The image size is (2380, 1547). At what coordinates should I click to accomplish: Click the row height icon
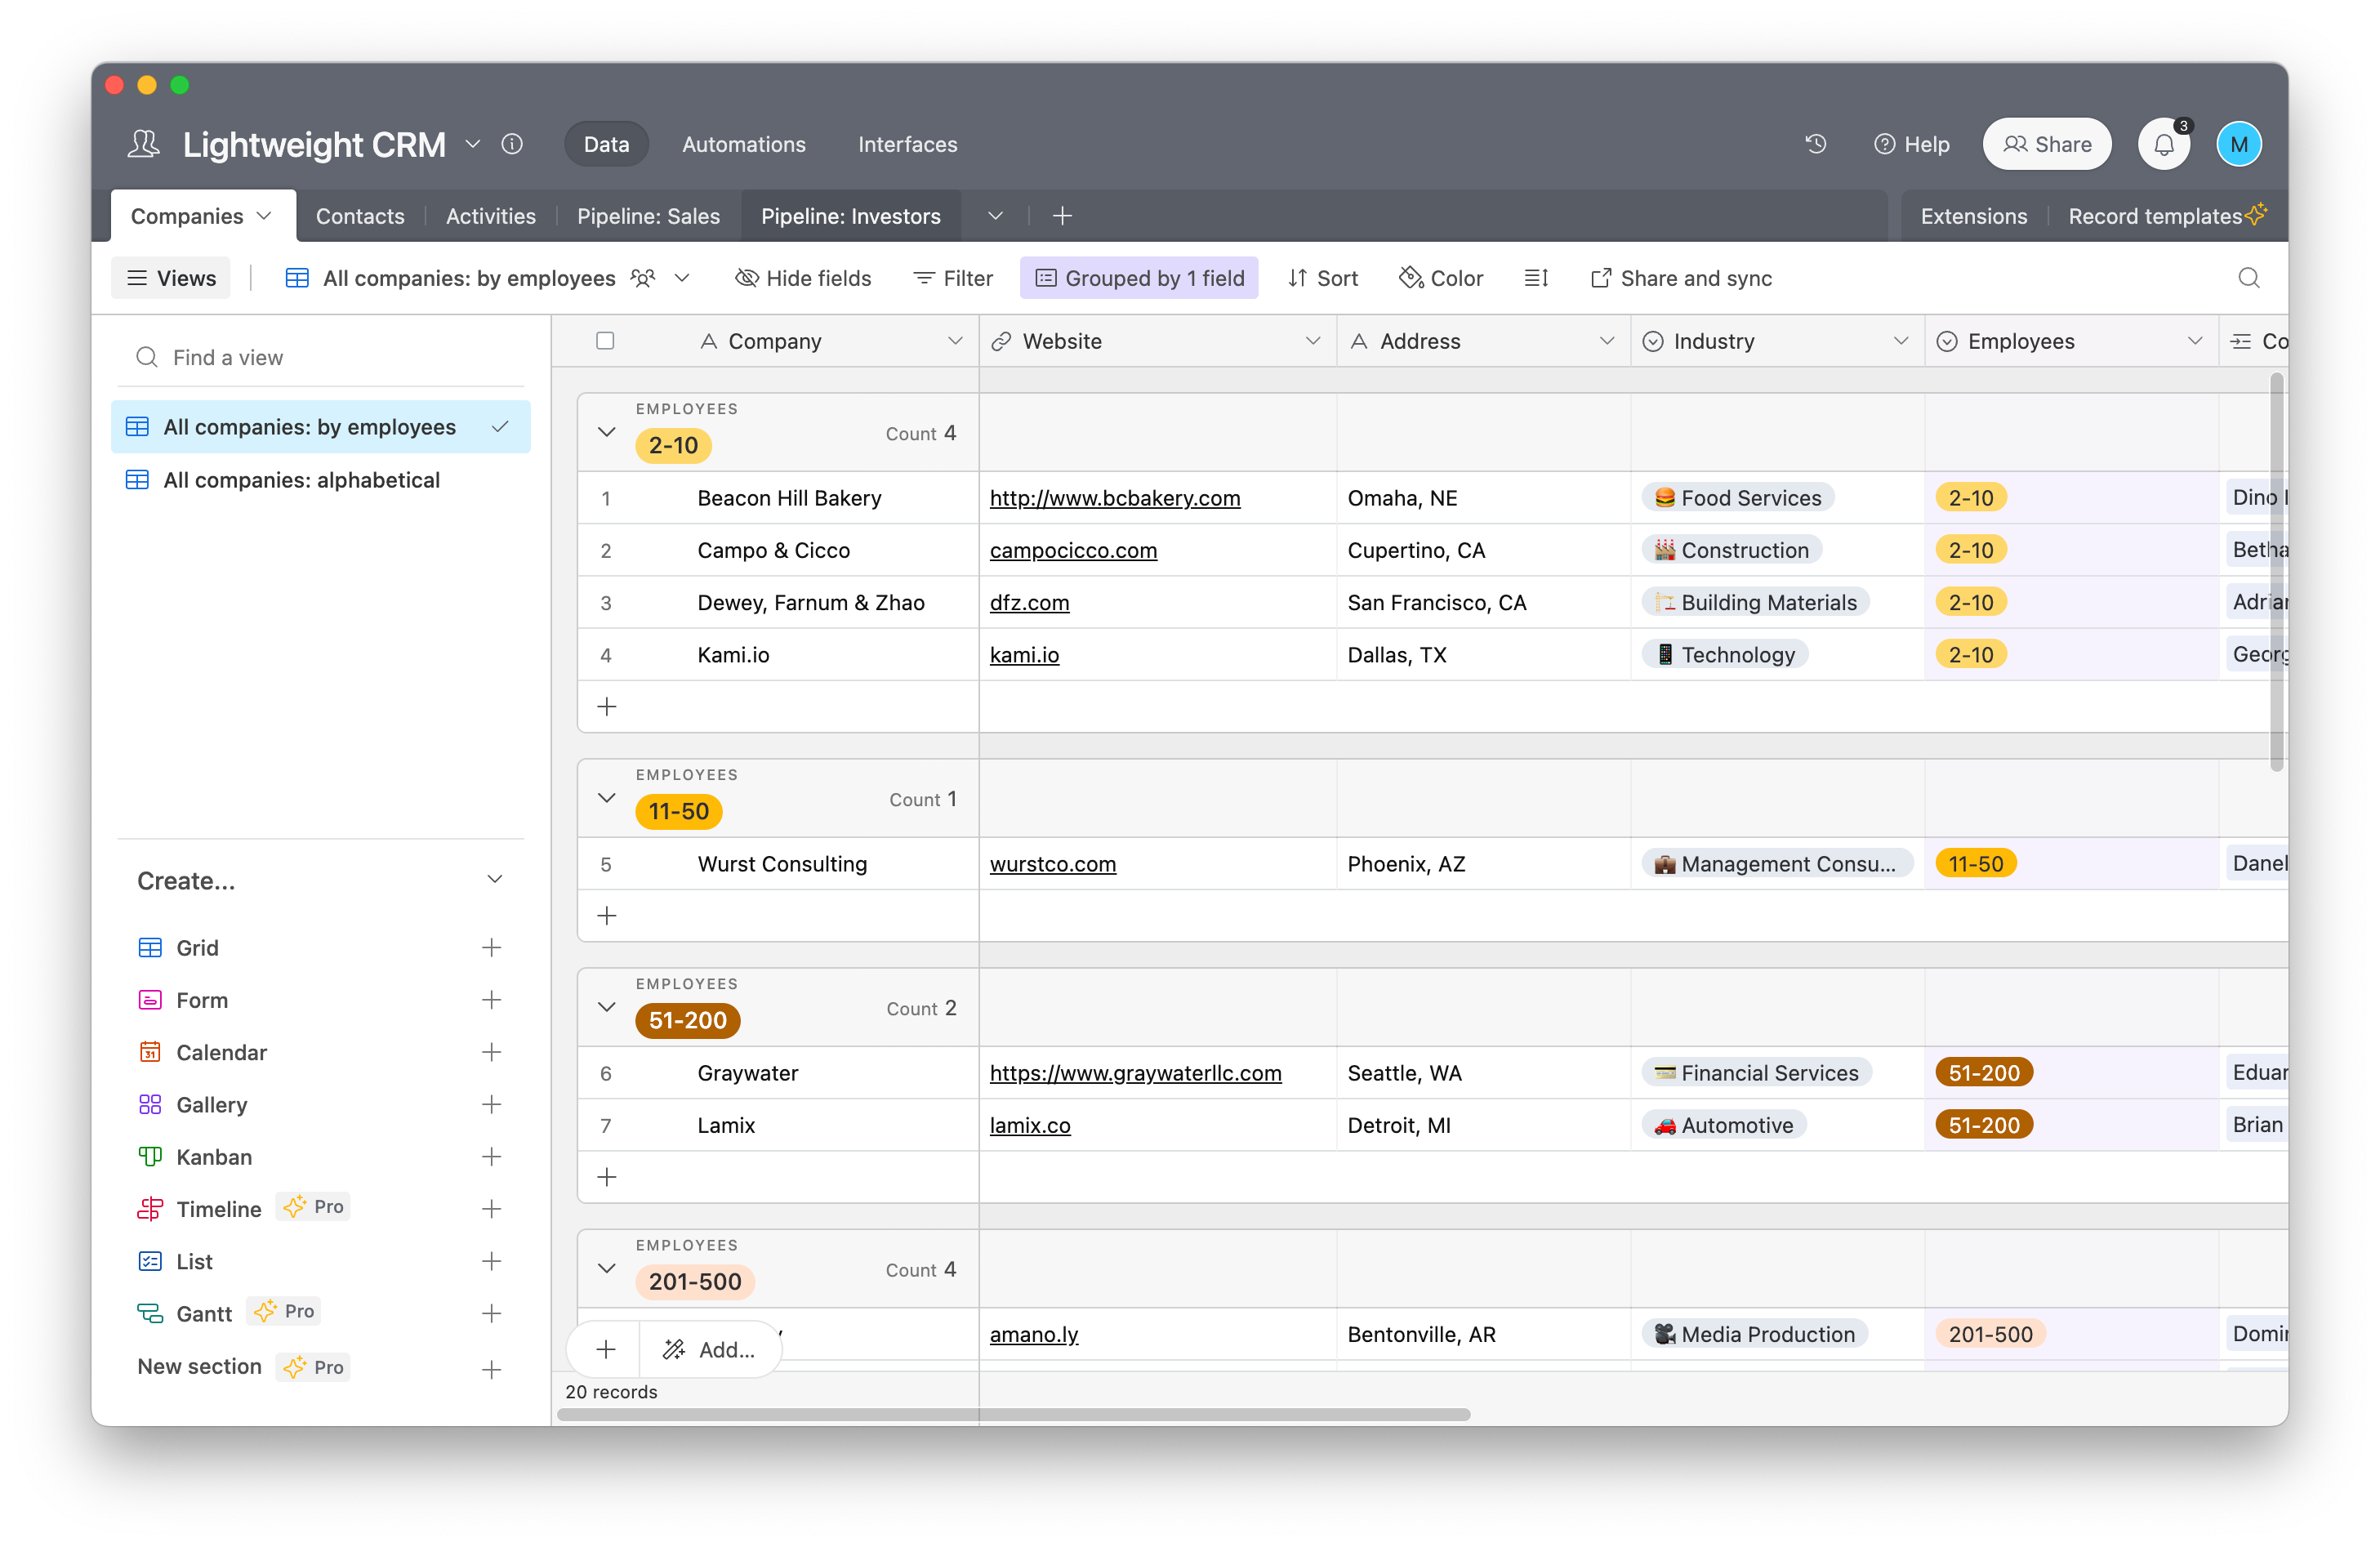click(1536, 278)
